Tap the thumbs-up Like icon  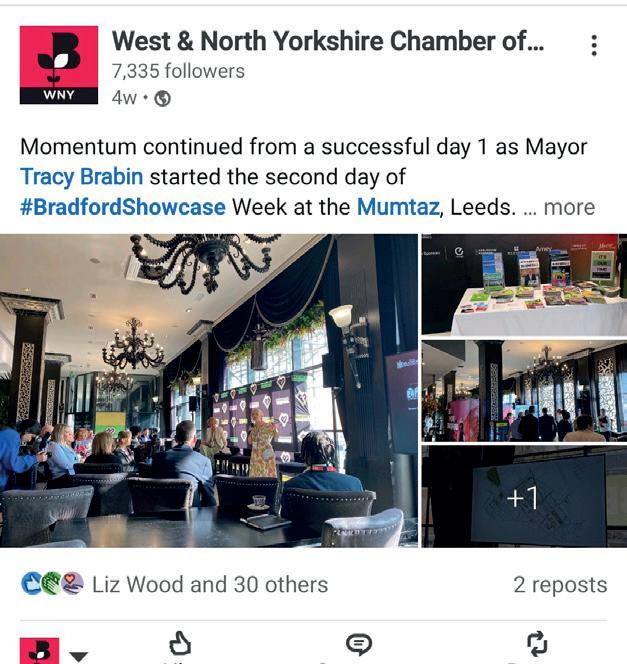[x=180, y=644]
